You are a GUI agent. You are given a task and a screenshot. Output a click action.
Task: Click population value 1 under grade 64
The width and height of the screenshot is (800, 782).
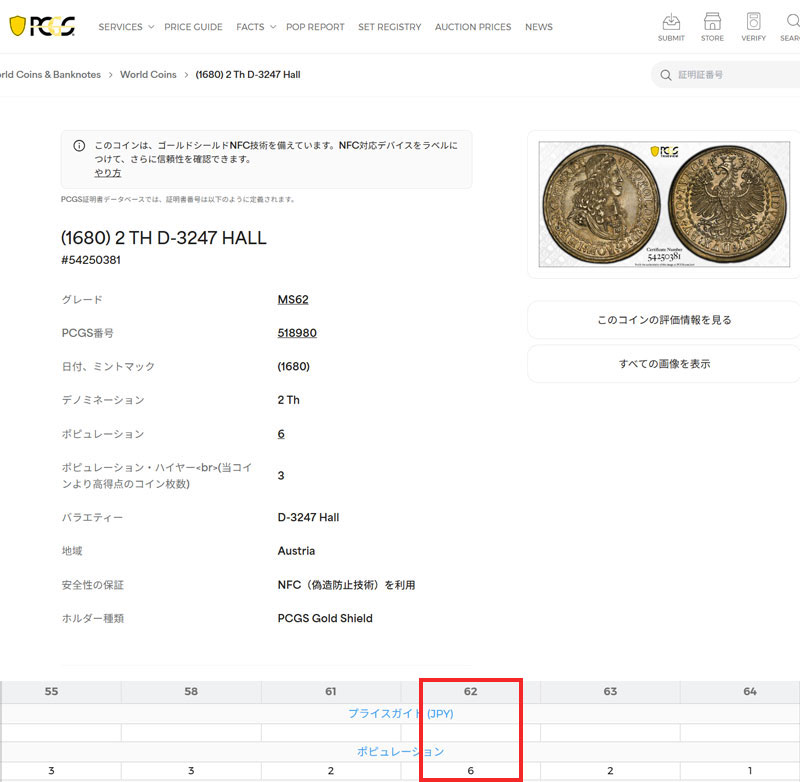[x=749, y=771]
